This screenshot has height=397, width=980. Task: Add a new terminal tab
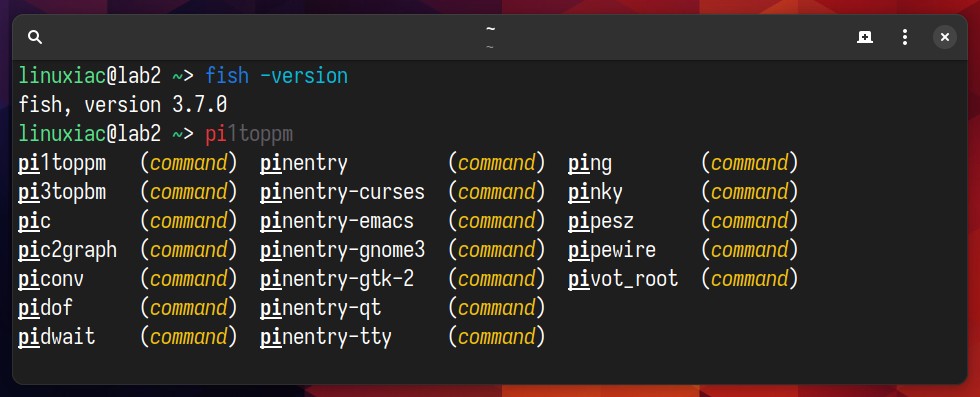[864, 38]
